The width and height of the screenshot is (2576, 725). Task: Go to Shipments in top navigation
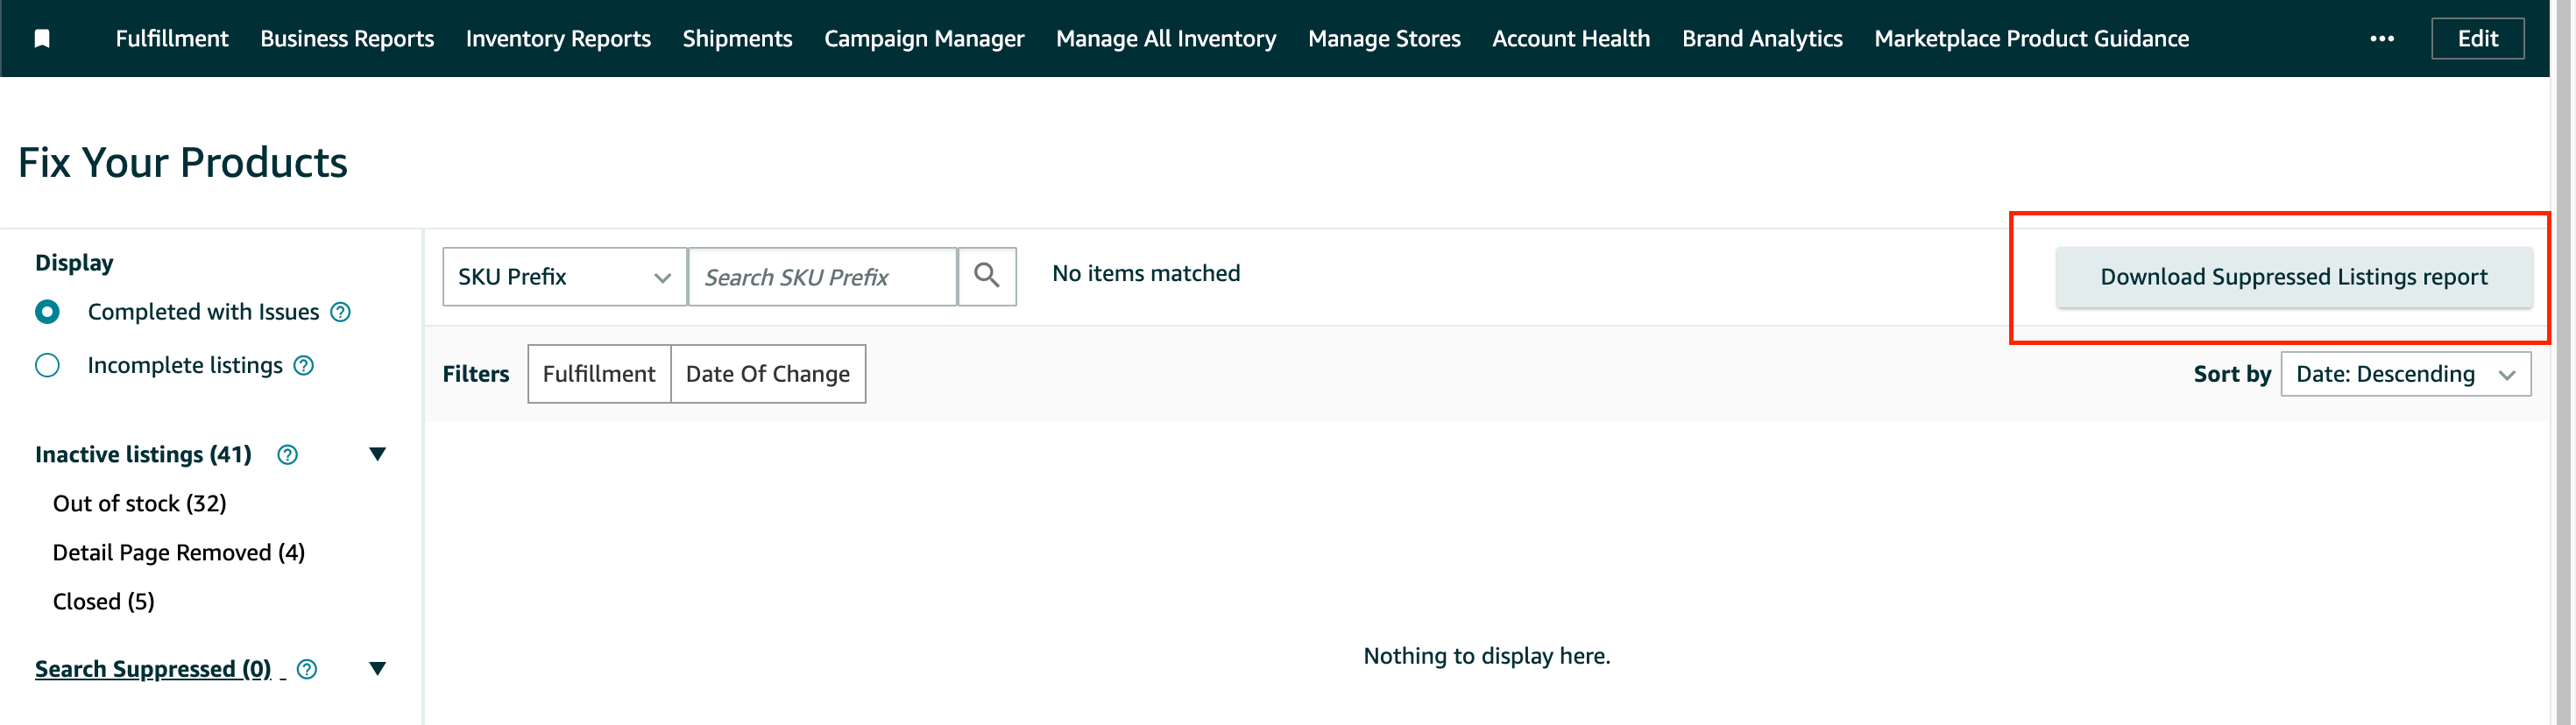click(737, 39)
